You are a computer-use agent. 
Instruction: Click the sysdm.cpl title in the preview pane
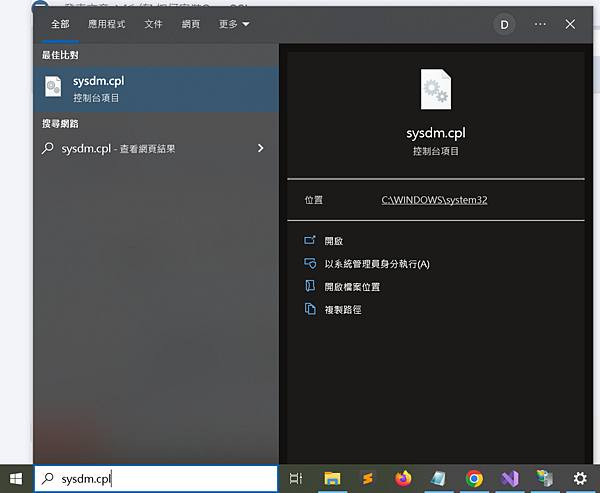(x=436, y=133)
